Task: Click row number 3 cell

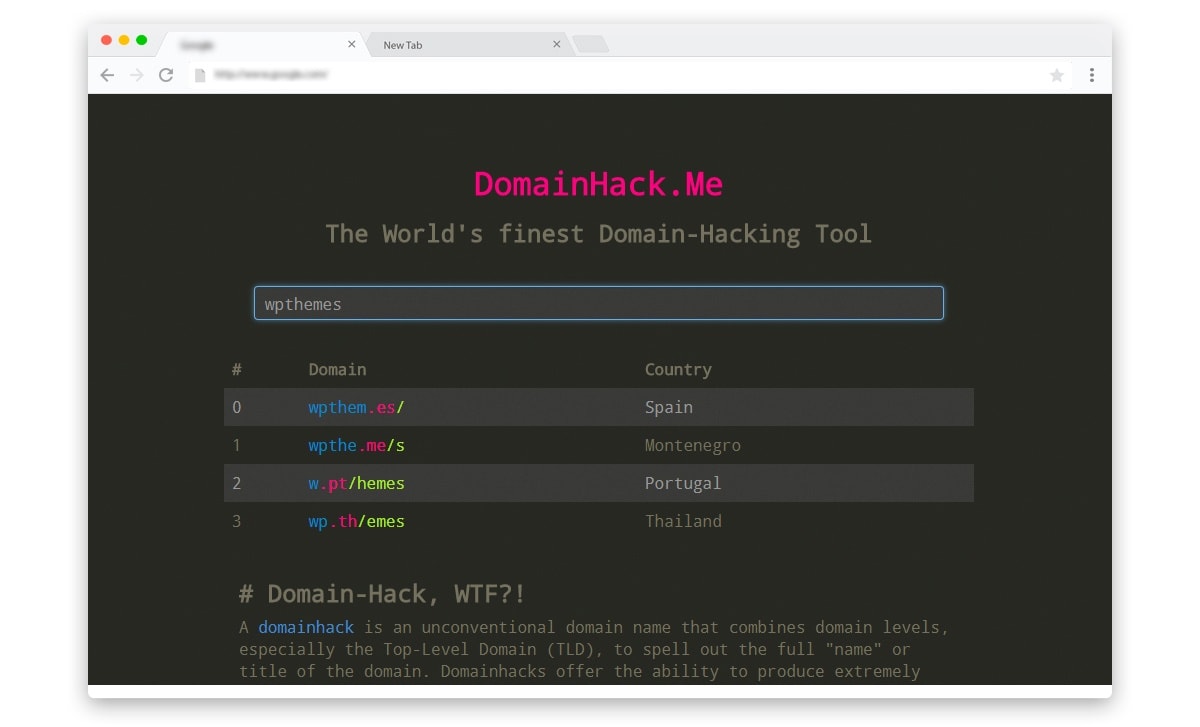Action: pyautogui.click(x=237, y=521)
